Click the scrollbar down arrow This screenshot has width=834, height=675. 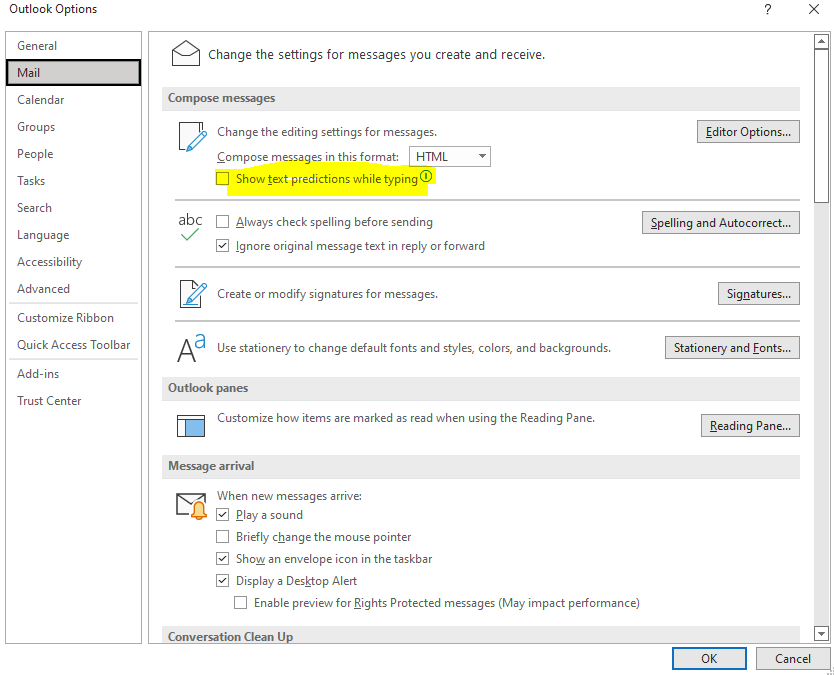click(821, 634)
